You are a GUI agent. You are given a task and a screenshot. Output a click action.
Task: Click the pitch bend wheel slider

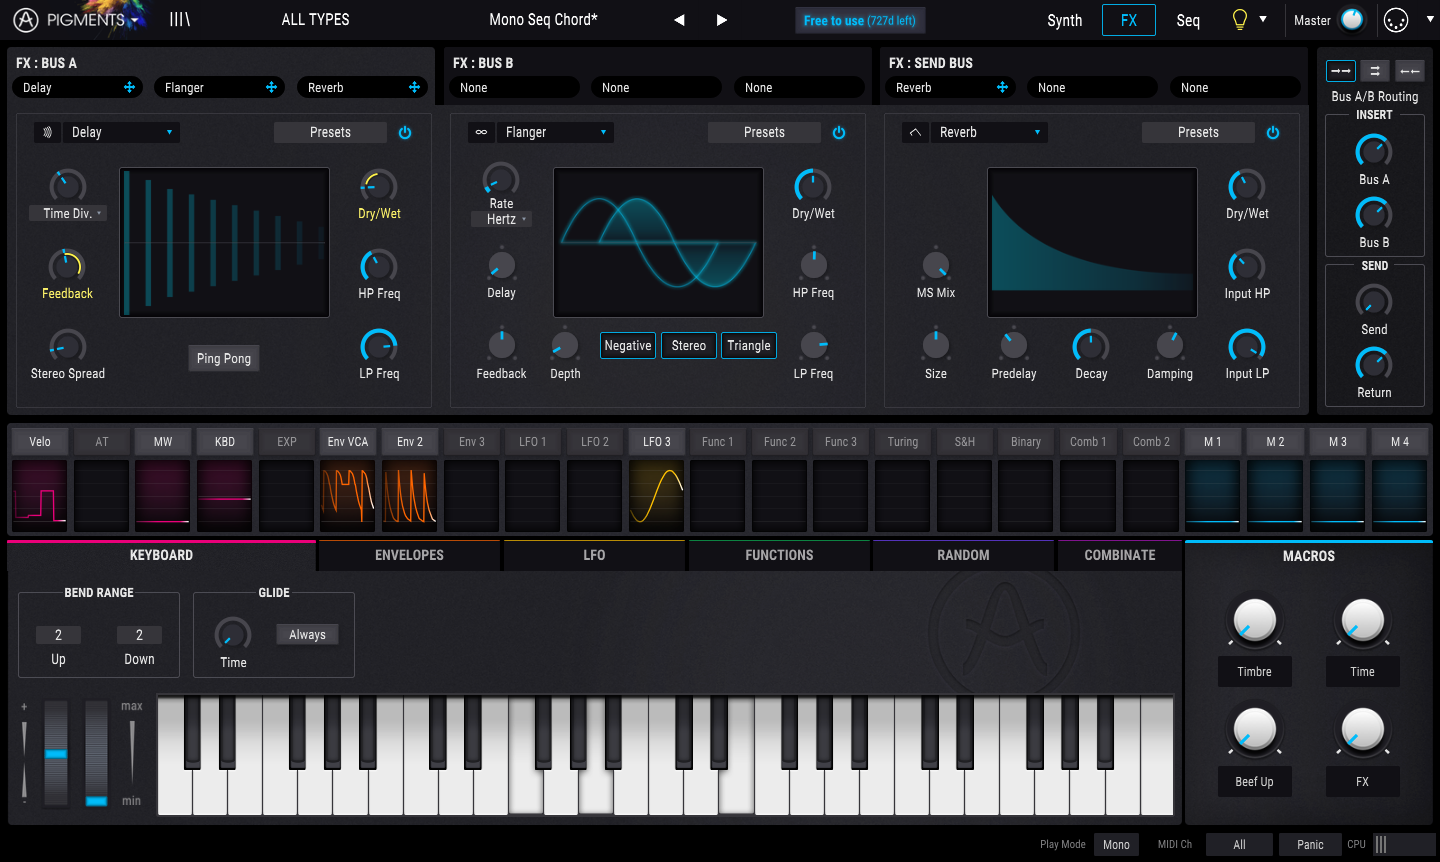(x=56, y=753)
